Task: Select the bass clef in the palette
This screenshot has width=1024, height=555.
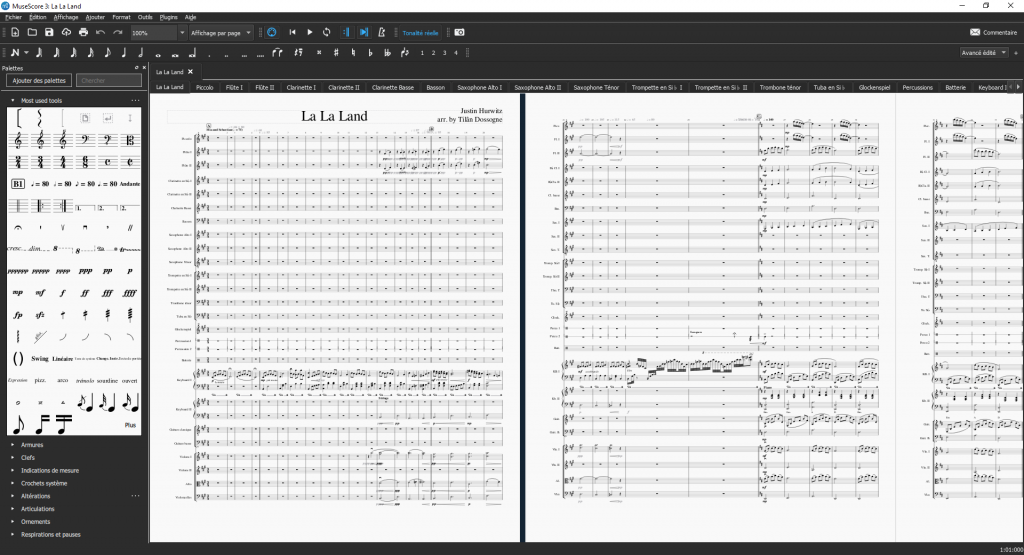Action: point(85,140)
